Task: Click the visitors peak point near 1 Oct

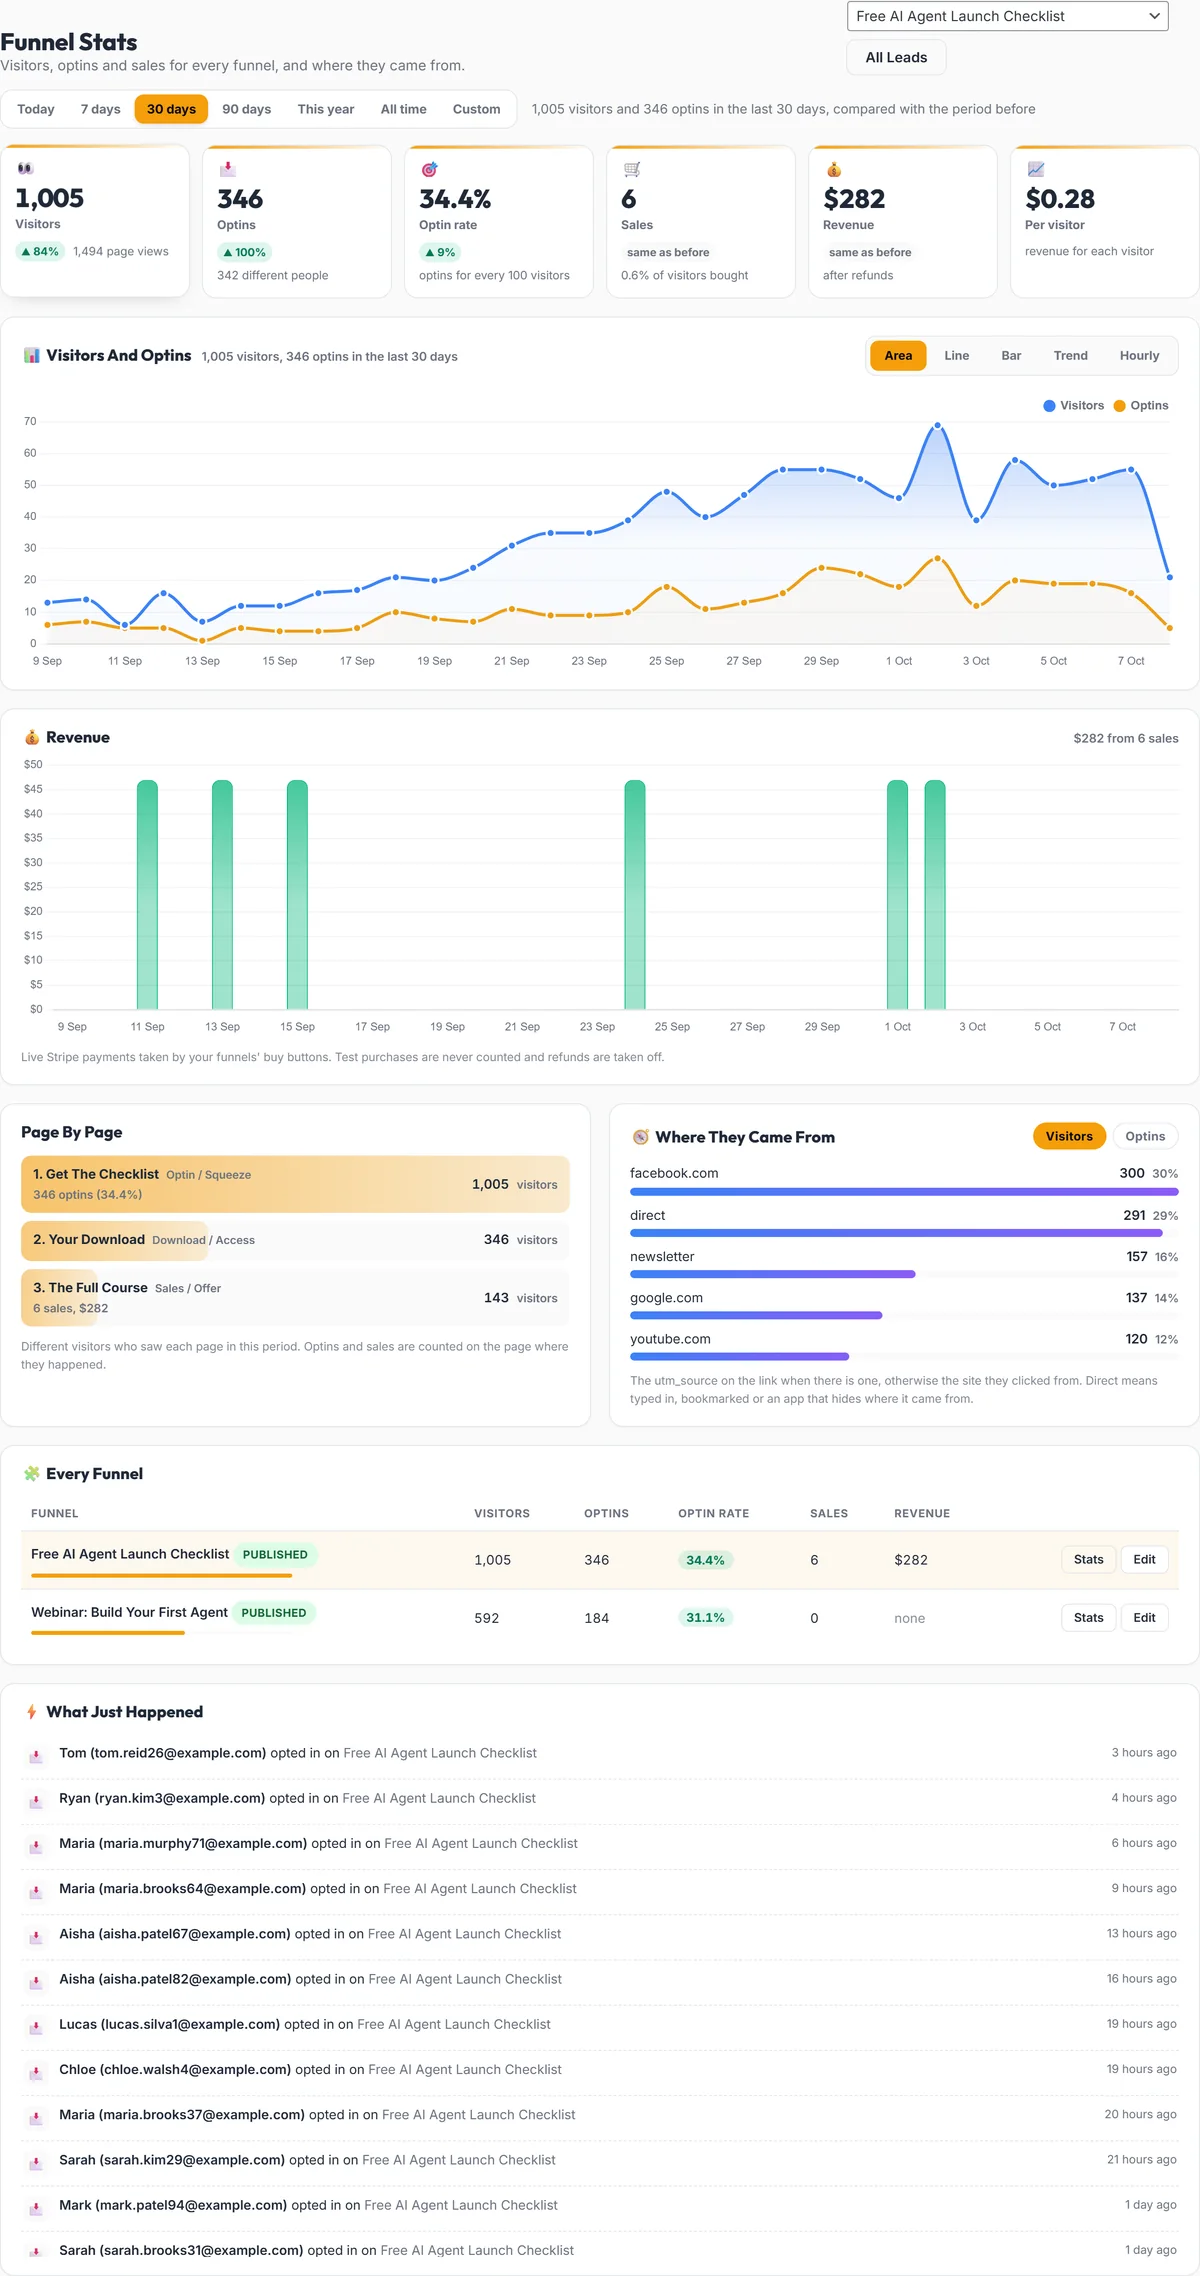Action: (937, 426)
